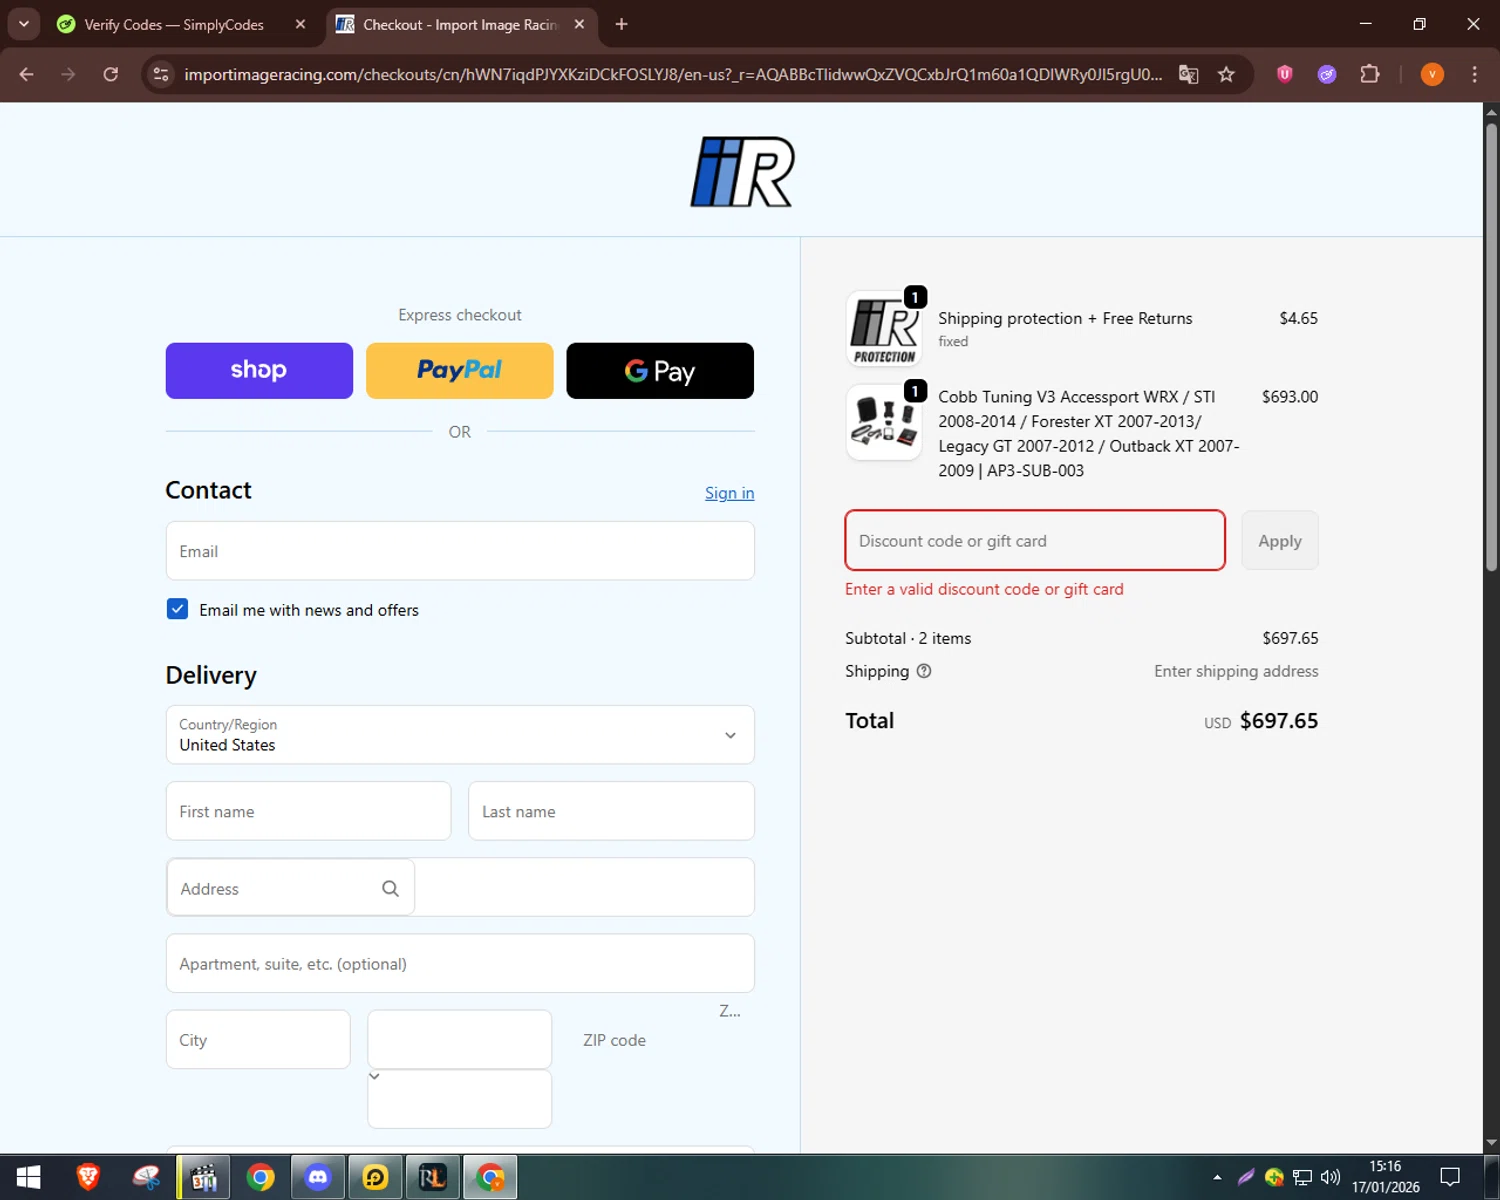Open the extensions puzzle icon
The image size is (1500, 1200).
1370,74
